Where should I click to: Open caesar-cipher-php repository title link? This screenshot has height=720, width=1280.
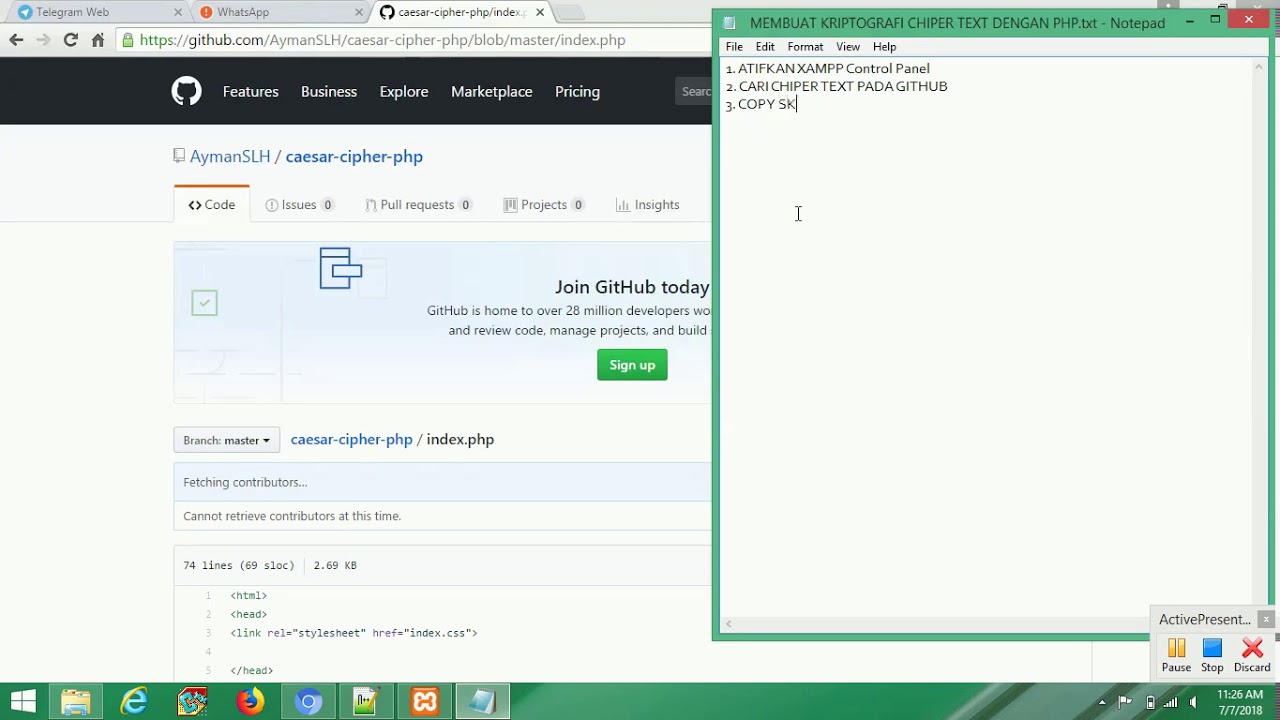click(x=354, y=156)
